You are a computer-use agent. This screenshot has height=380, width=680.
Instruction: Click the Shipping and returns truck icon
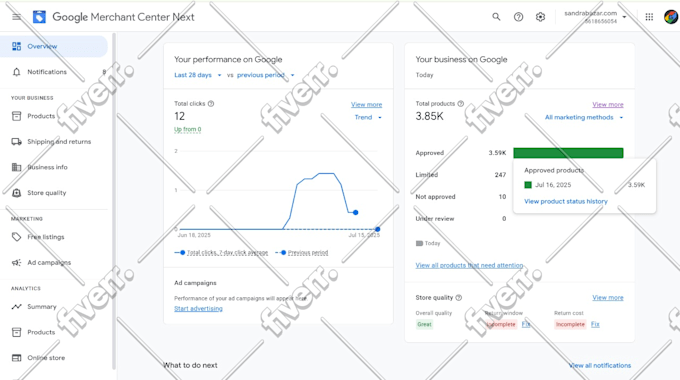point(16,141)
